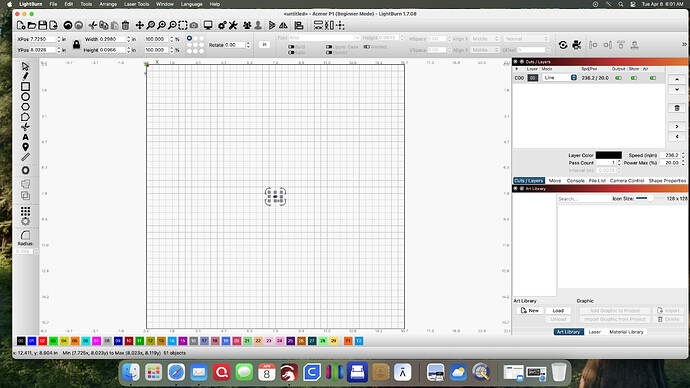Open the Arrange menu
The width and height of the screenshot is (690, 388).
(108, 4)
